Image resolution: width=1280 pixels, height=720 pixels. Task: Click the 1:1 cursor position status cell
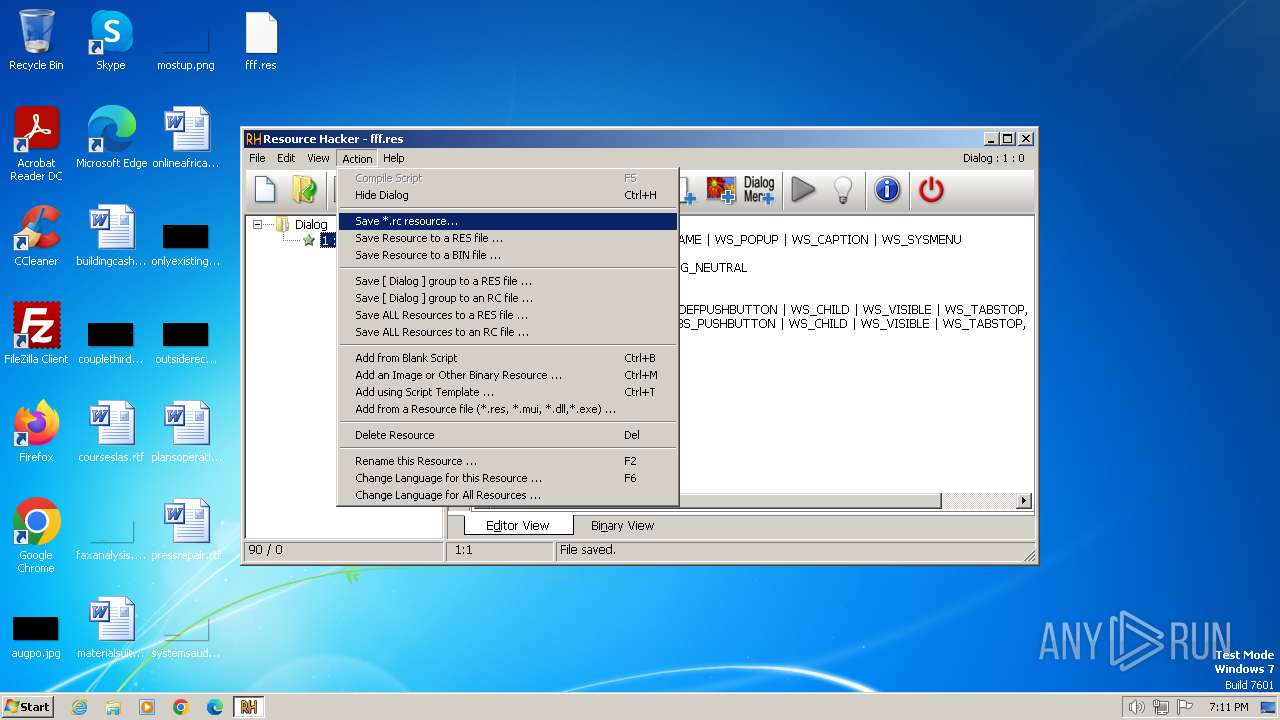(x=499, y=550)
